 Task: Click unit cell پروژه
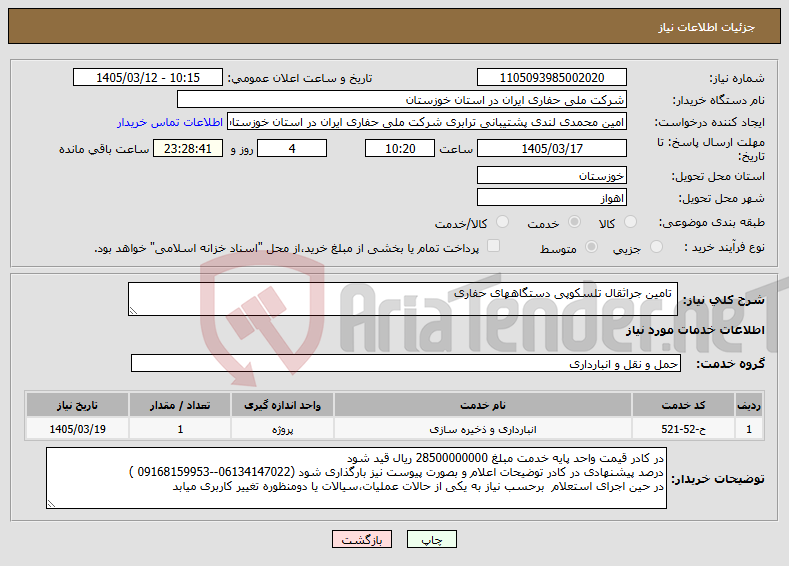(282, 429)
